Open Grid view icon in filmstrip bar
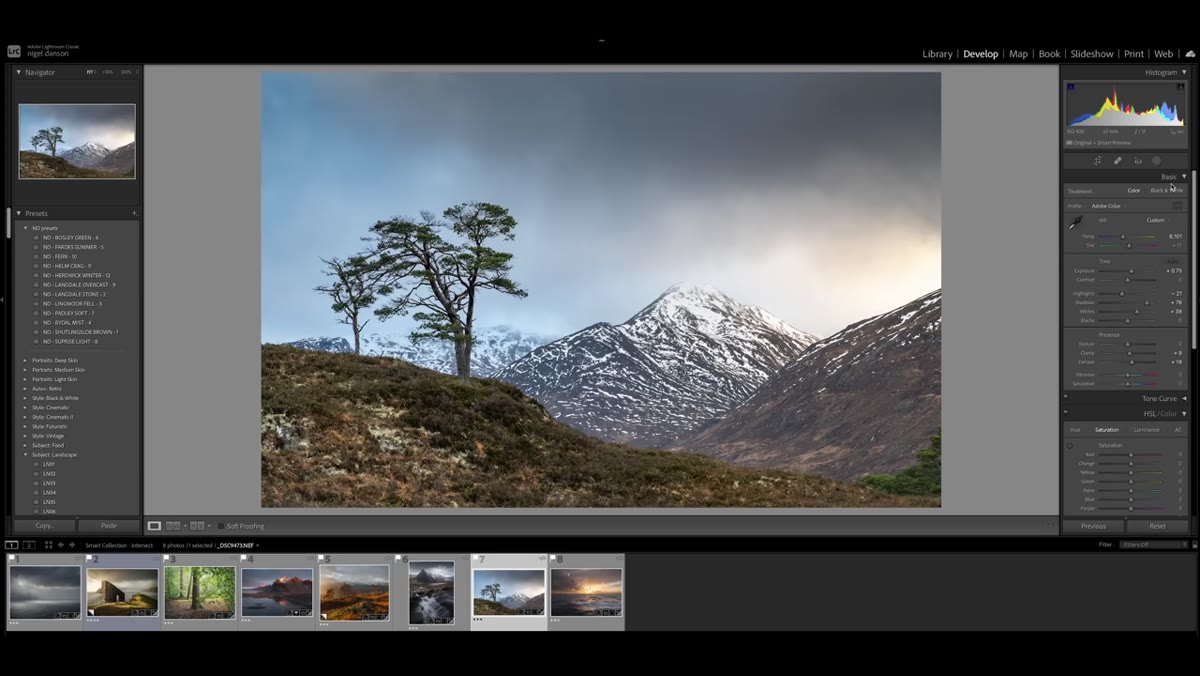Image resolution: width=1200 pixels, height=676 pixels. coord(47,545)
